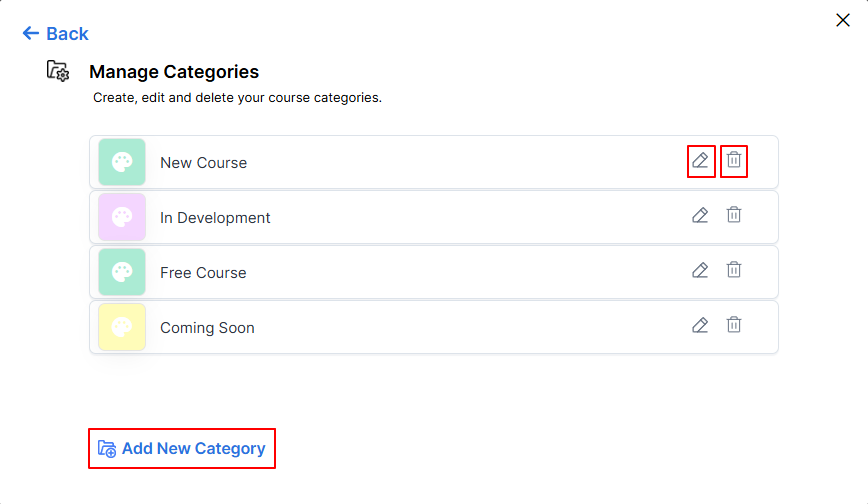The image size is (868, 504).
Task: Edit the New Course category
Action: (x=700, y=161)
